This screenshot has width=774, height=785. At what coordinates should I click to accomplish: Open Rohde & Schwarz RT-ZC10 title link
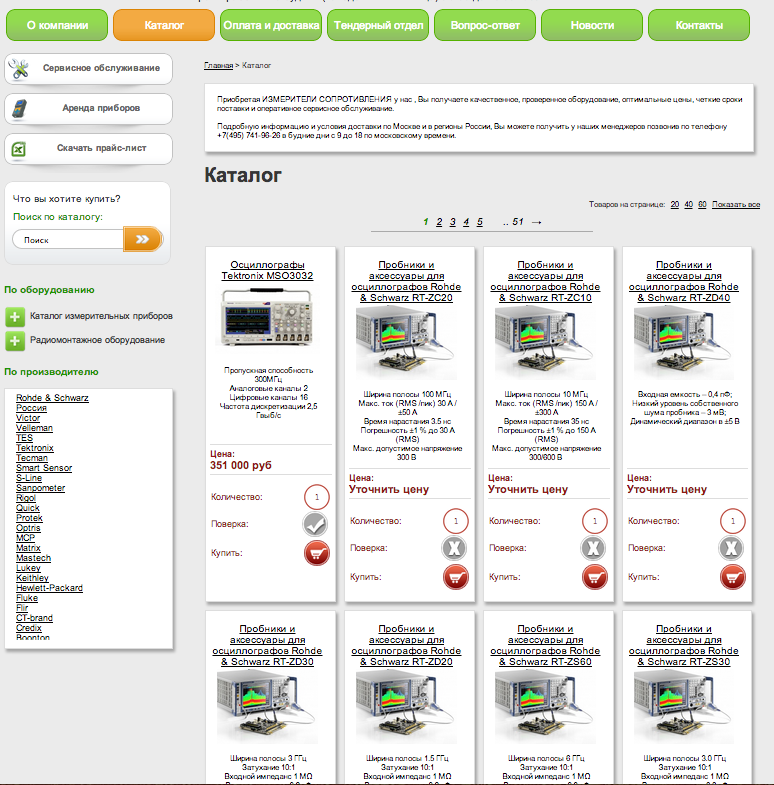tap(545, 281)
